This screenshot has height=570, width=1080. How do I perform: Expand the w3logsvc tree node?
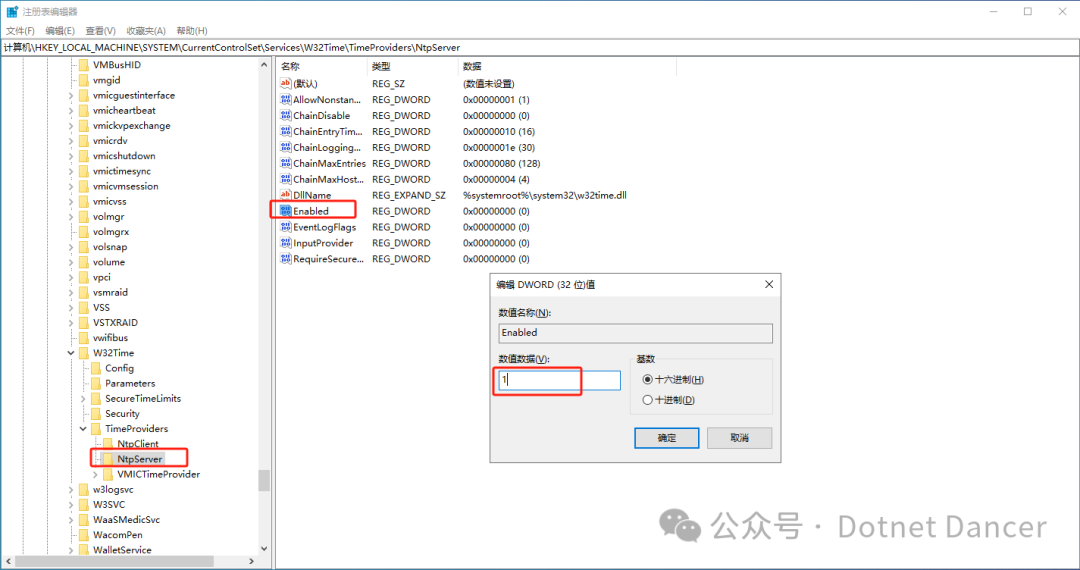[x=71, y=489]
